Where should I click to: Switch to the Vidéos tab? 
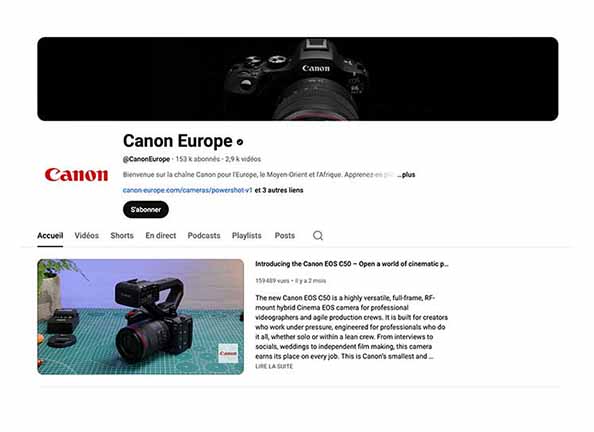point(87,236)
